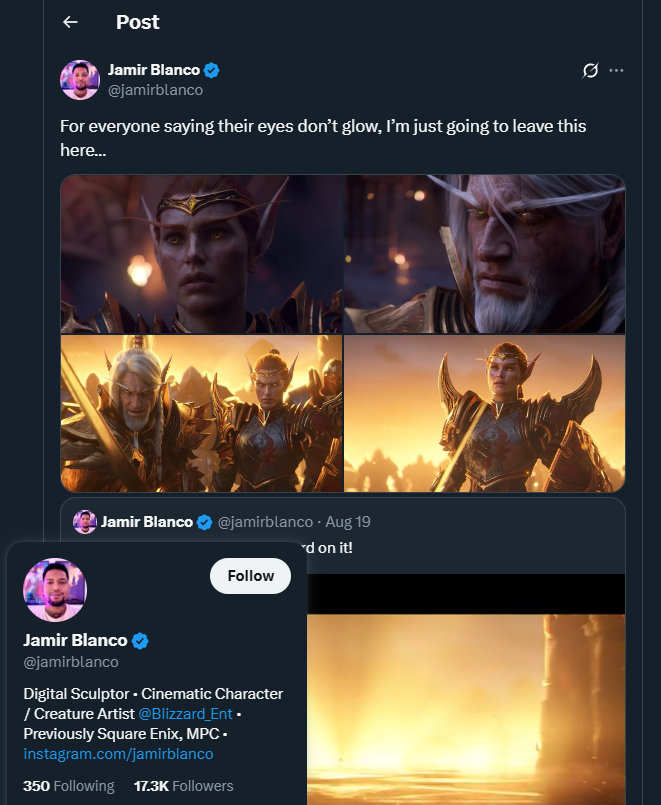The height and width of the screenshot is (805, 661).
Task: Click the verified badge in the quoted post
Action: (x=204, y=522)
